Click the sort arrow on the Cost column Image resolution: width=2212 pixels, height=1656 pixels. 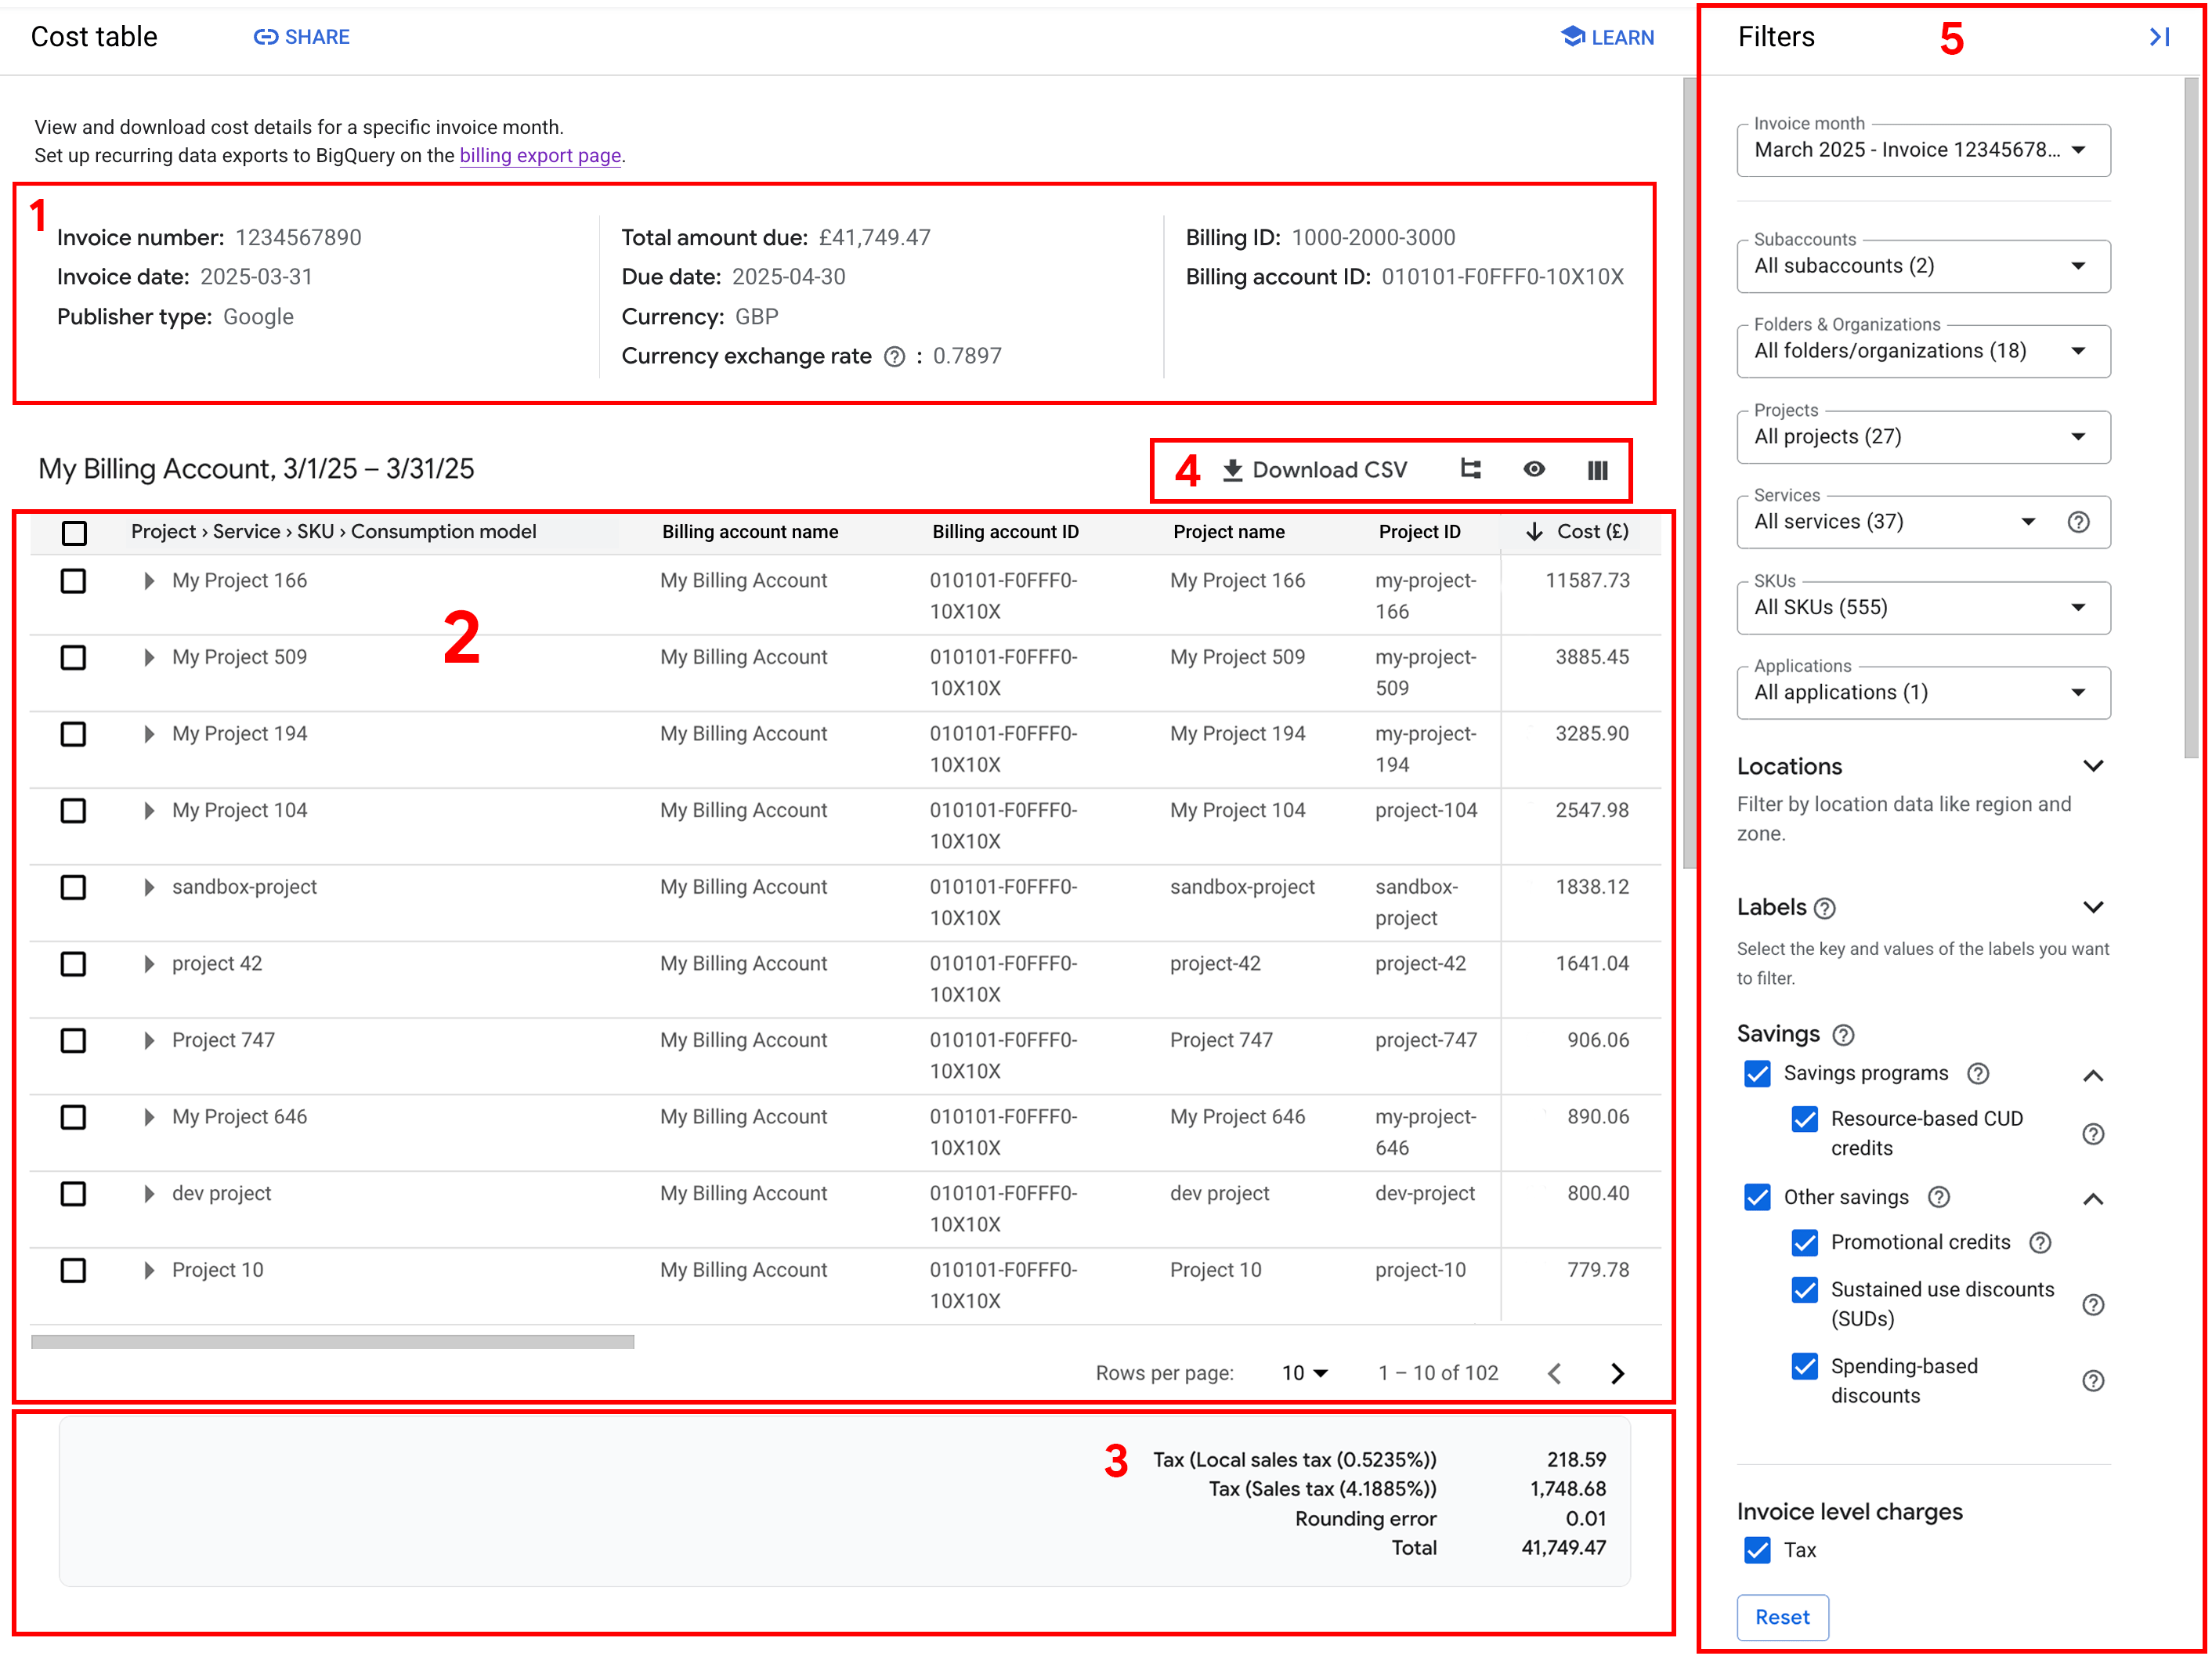point(1534,531)
